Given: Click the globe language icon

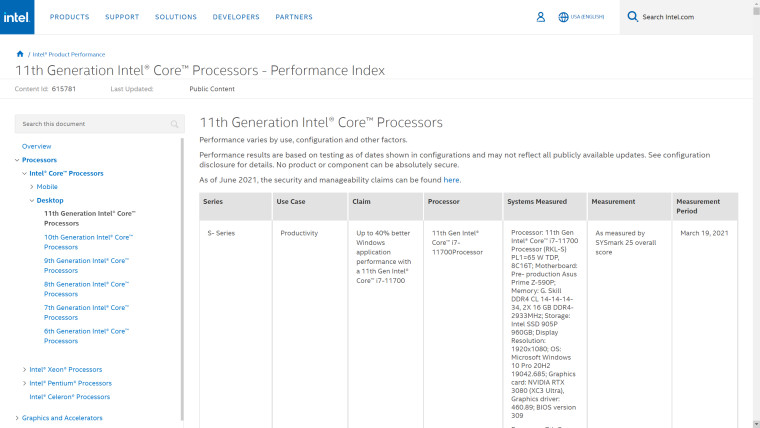Looking at the screenshot, I should tap(563, 17).
